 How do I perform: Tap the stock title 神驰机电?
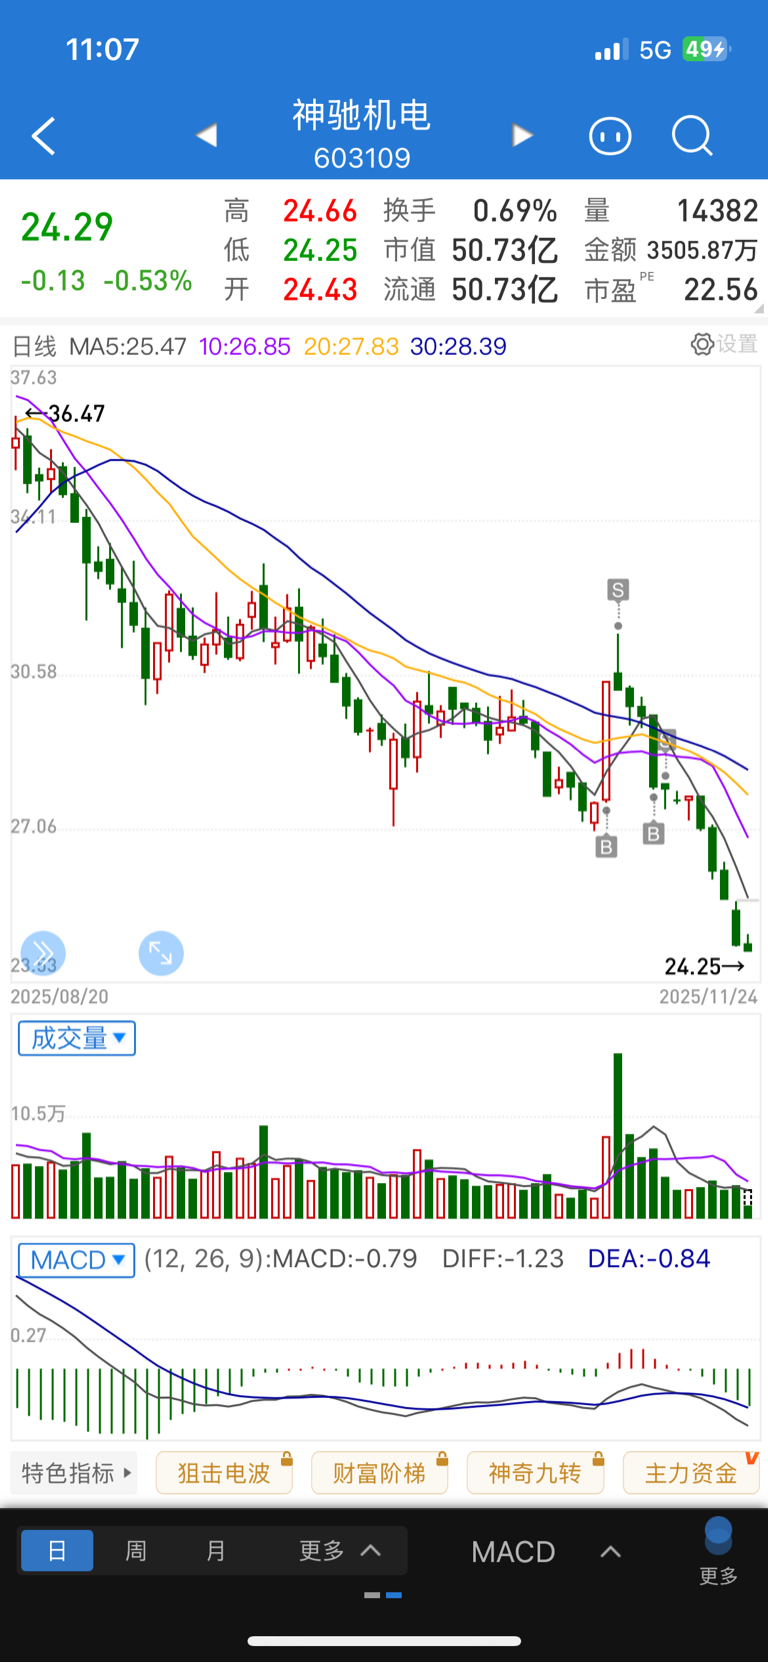(362, 115)
